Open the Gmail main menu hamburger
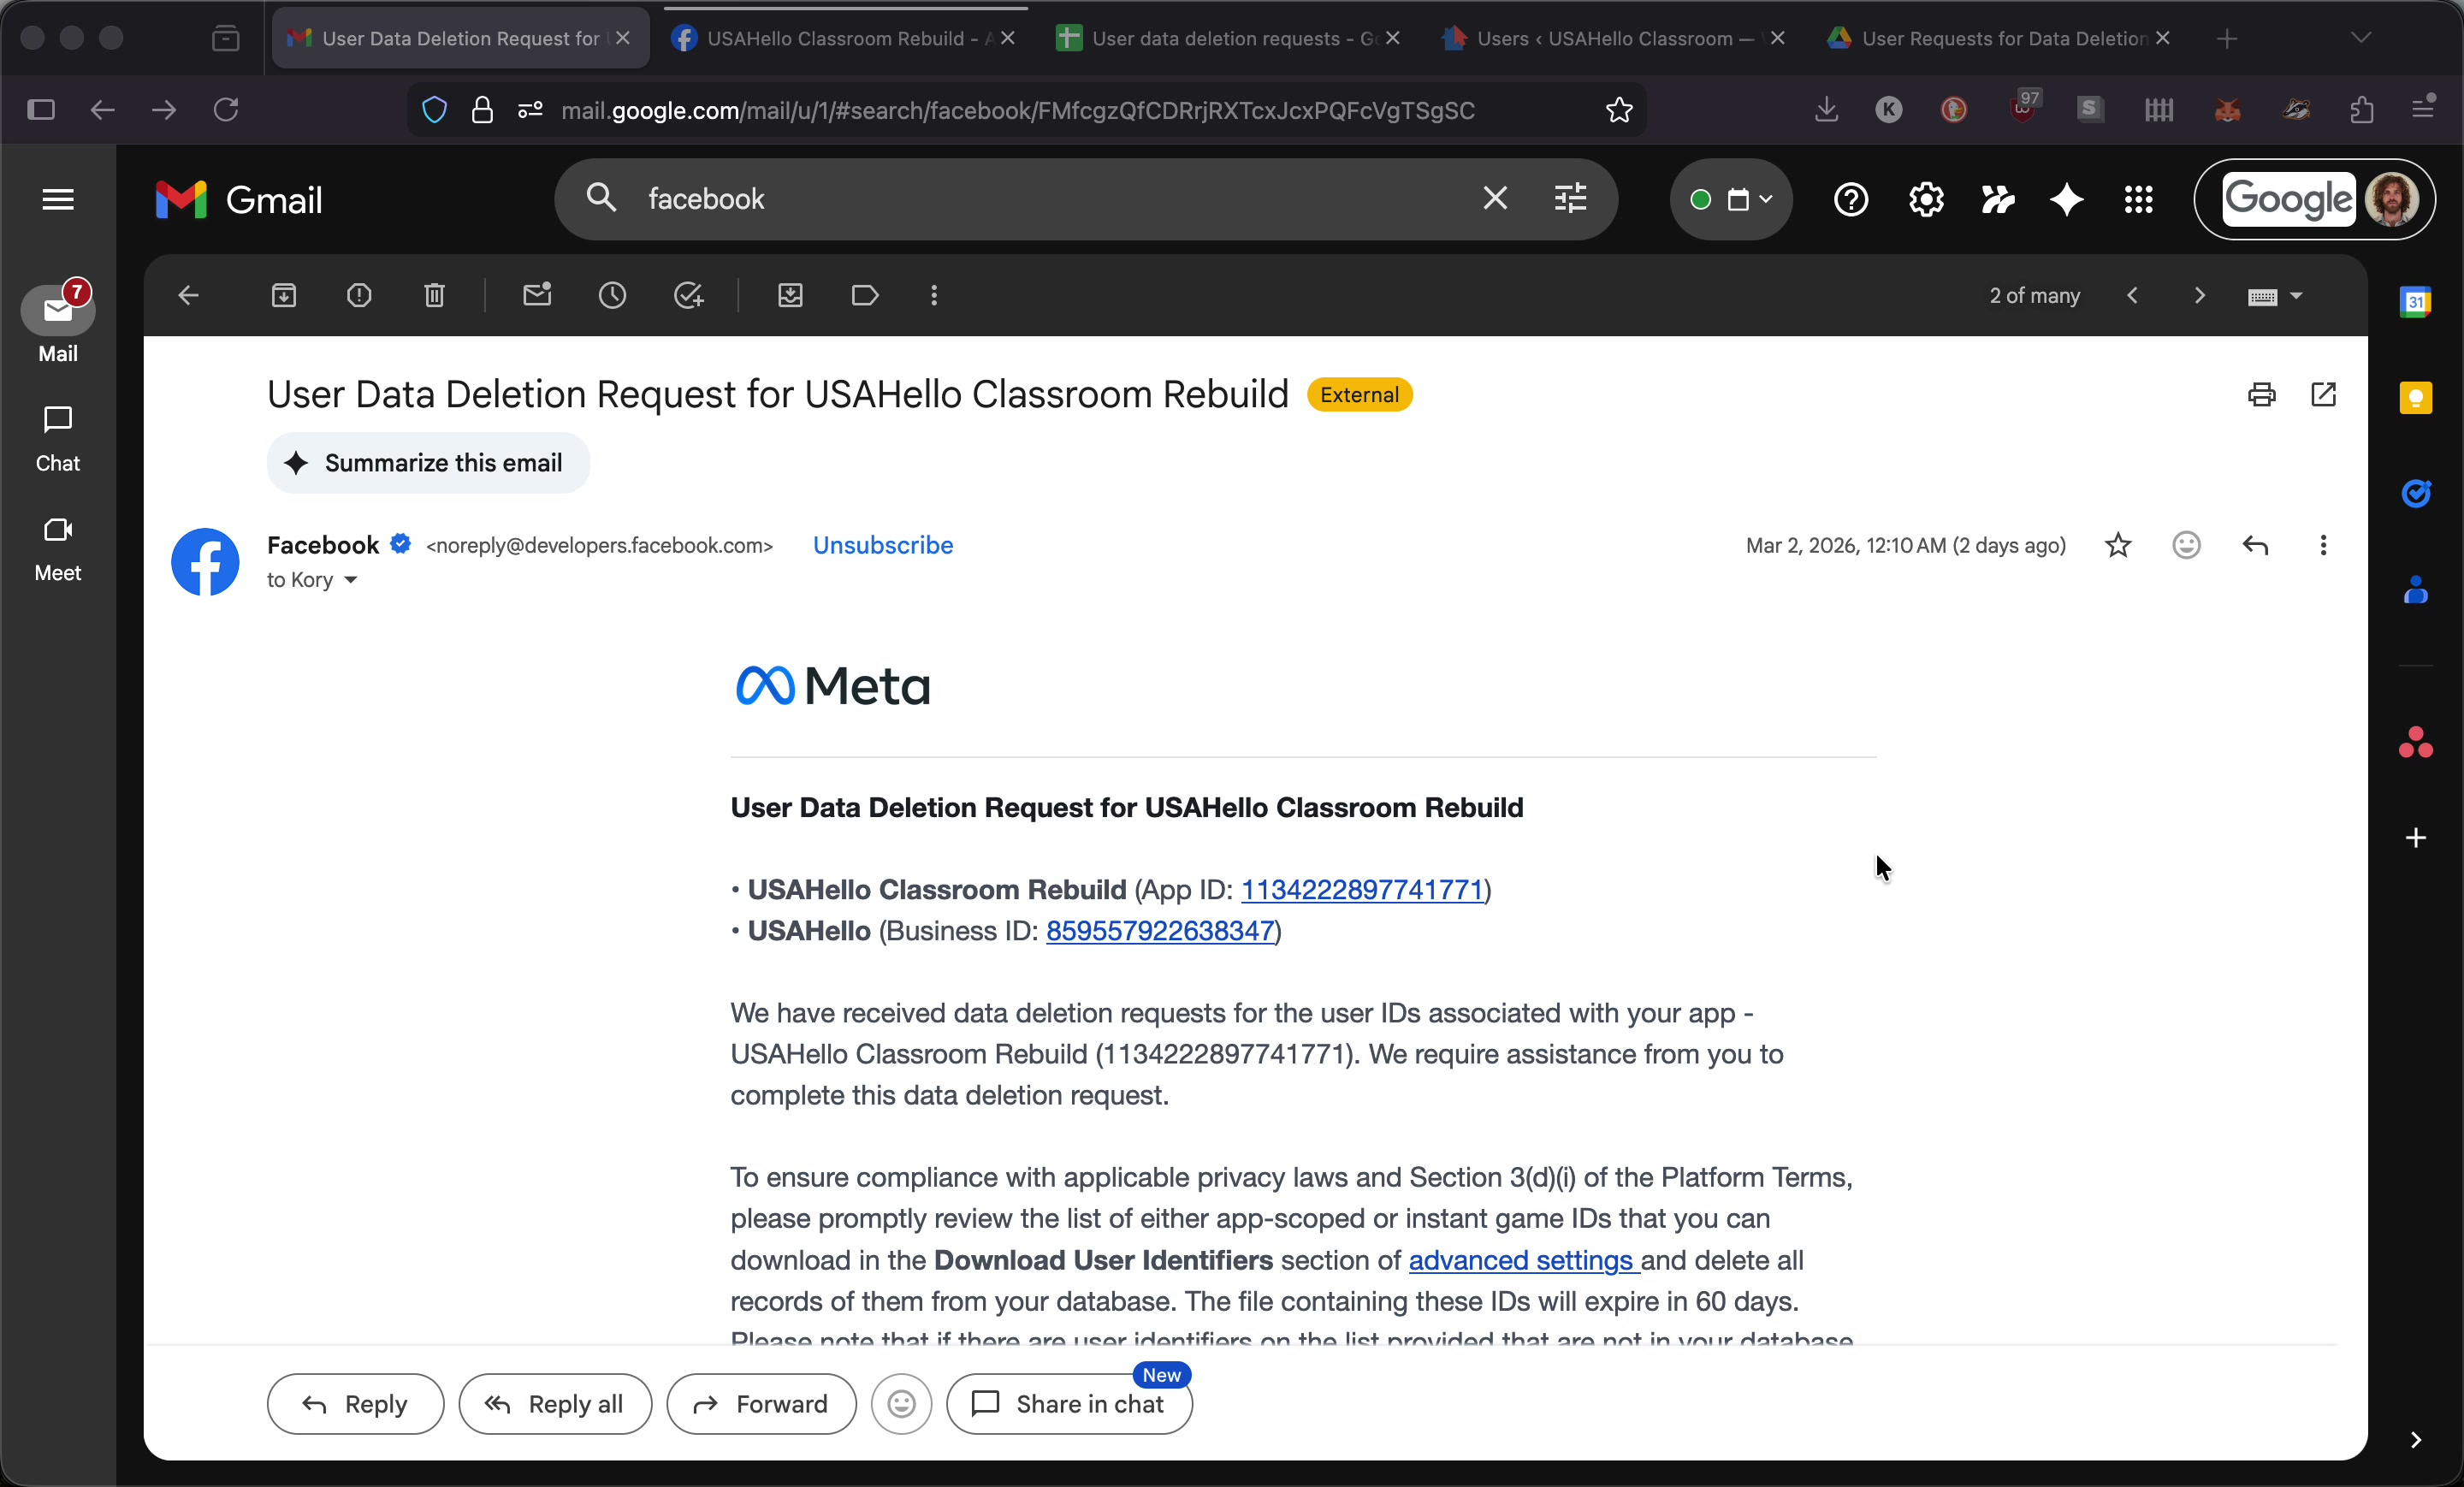 (x=58, y=200)
